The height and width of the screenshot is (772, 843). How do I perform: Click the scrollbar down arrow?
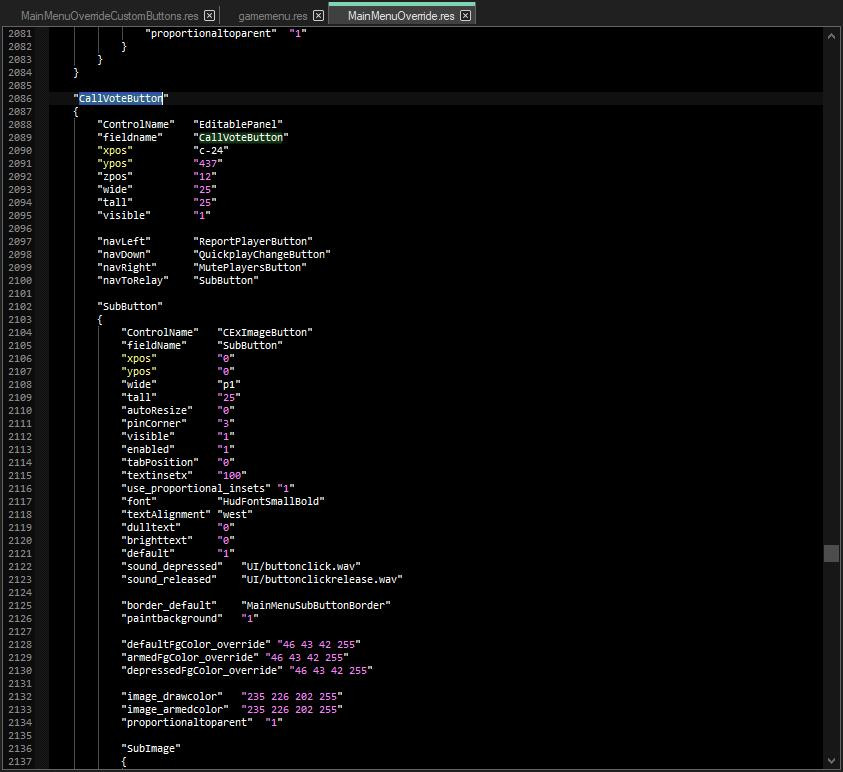click(831, 759)
